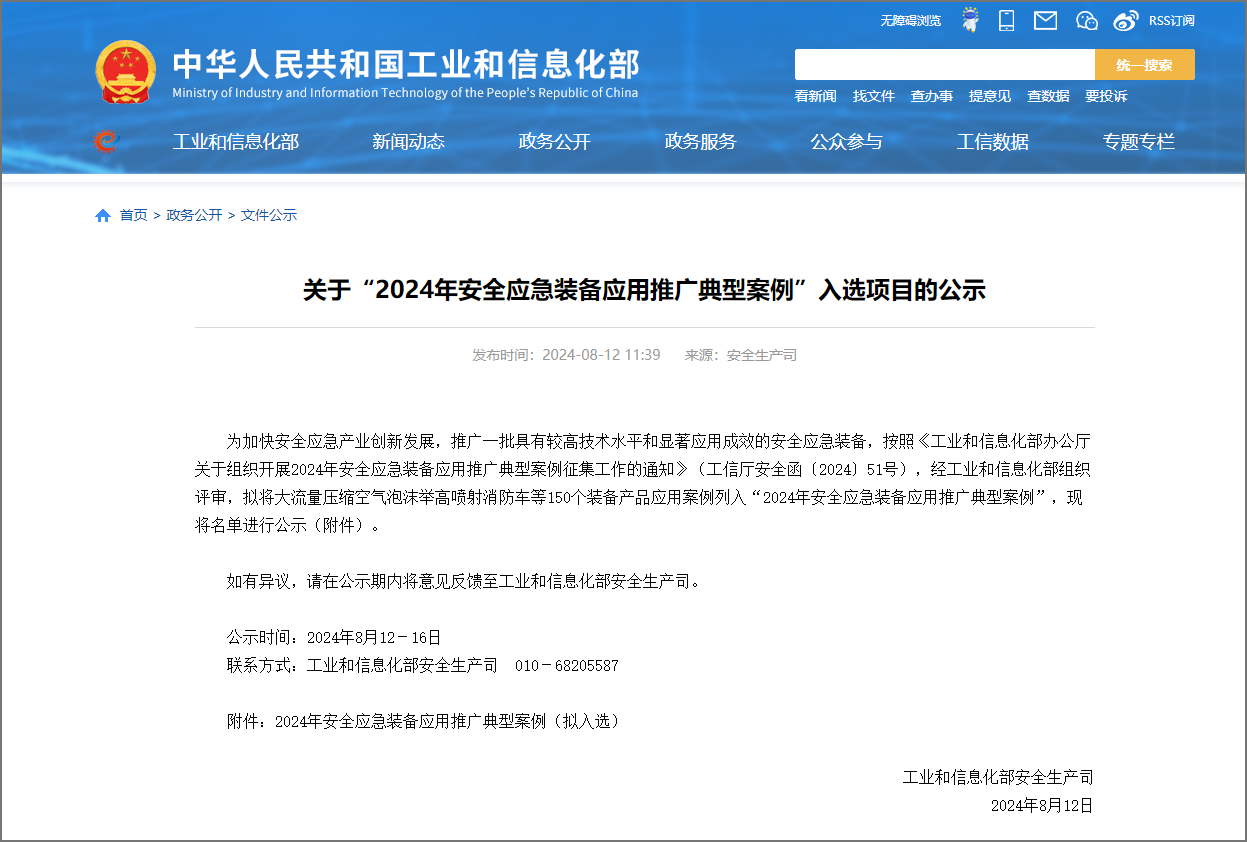Open the Weibo icon
This screenshot has width=1247, height=842.
tap(1126, 20)
